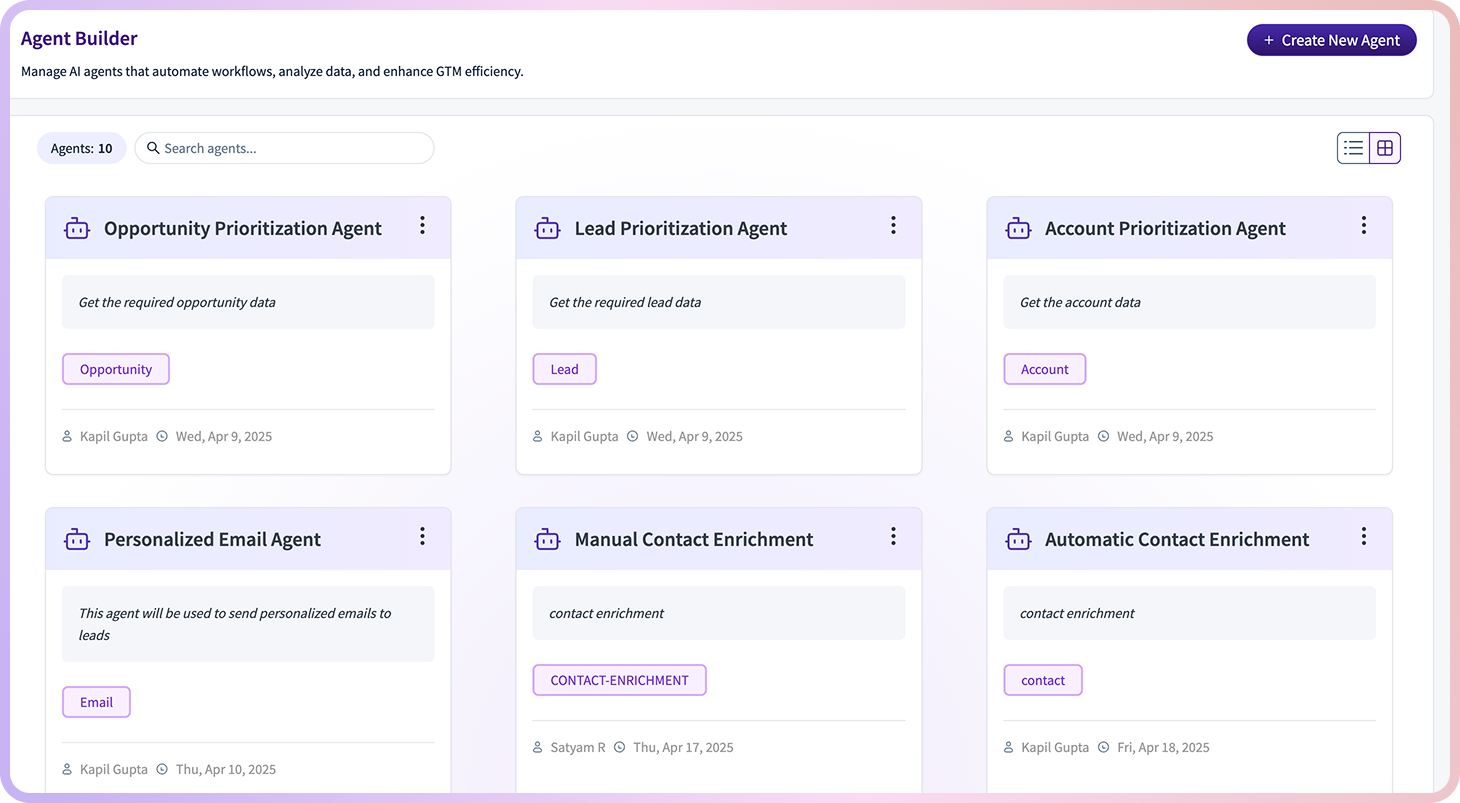Select the Opportunity tag
Screen dimensions: 1460x803
[116, 369]
